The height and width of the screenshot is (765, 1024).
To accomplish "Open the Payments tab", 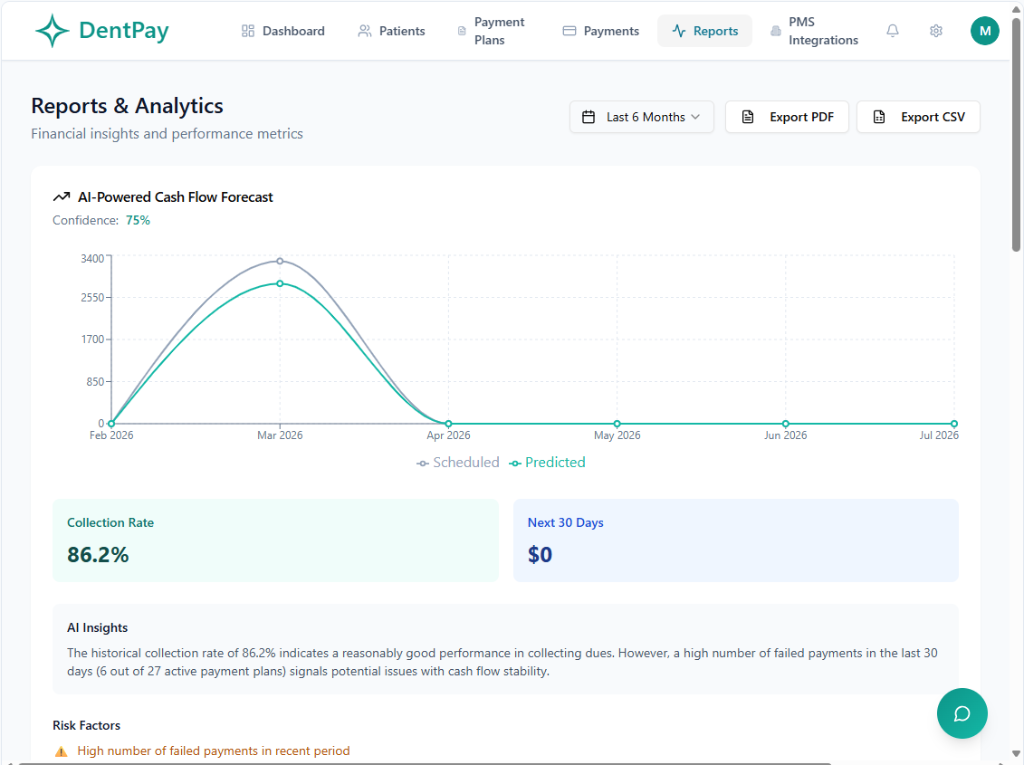I will 601,31.
